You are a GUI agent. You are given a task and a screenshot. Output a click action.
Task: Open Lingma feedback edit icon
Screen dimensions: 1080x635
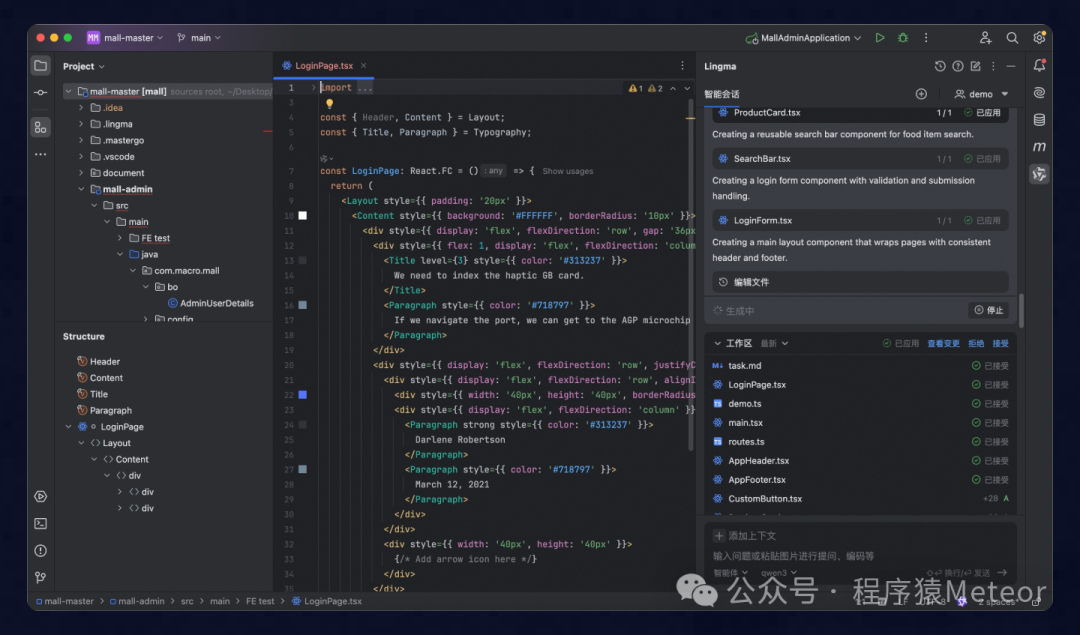975,66
